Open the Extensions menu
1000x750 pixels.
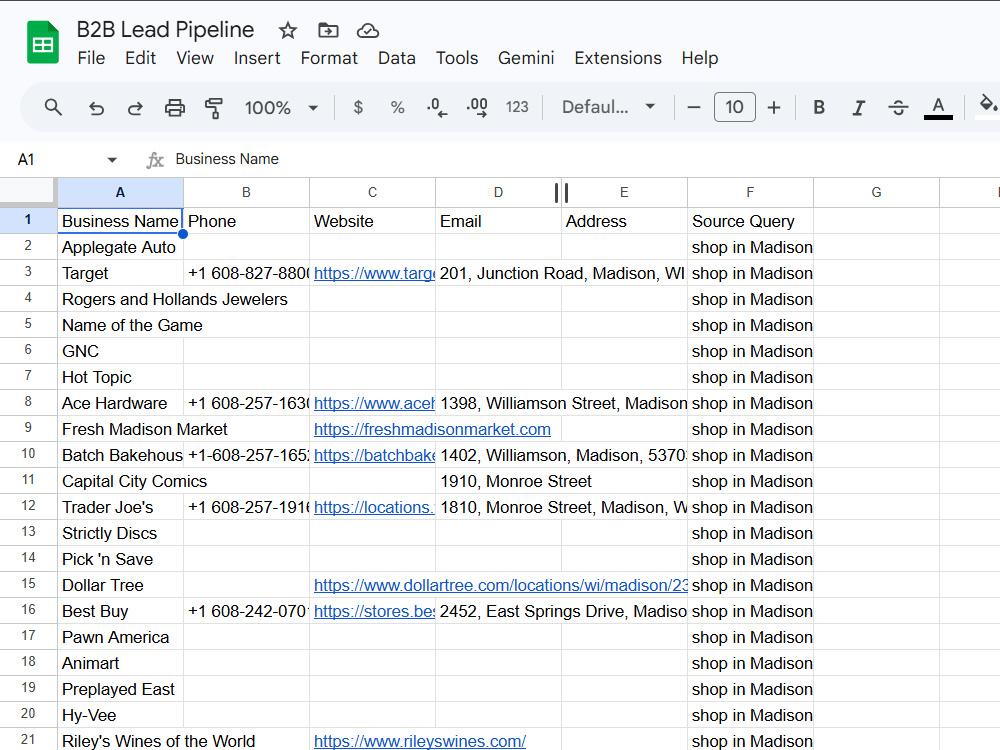618,58
